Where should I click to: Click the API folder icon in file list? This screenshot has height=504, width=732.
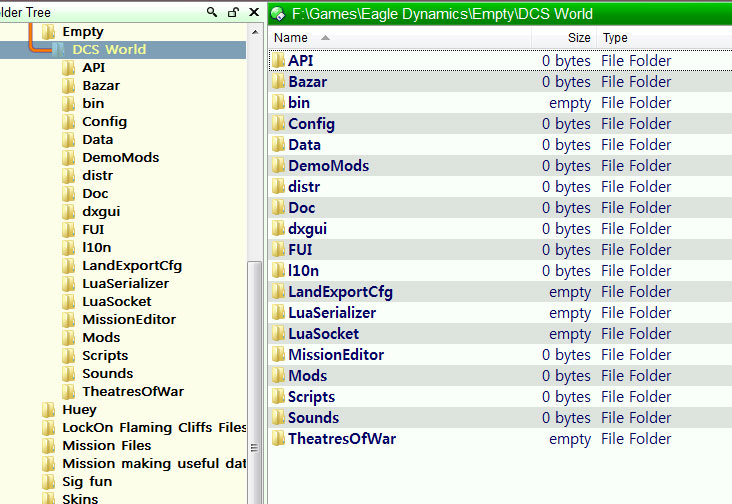click(278, 61)
